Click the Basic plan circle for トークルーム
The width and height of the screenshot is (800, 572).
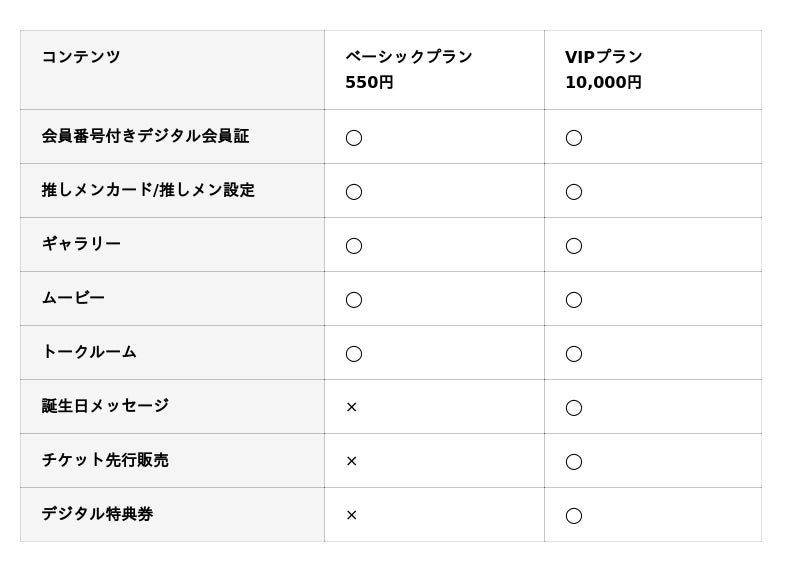point(354,353)
